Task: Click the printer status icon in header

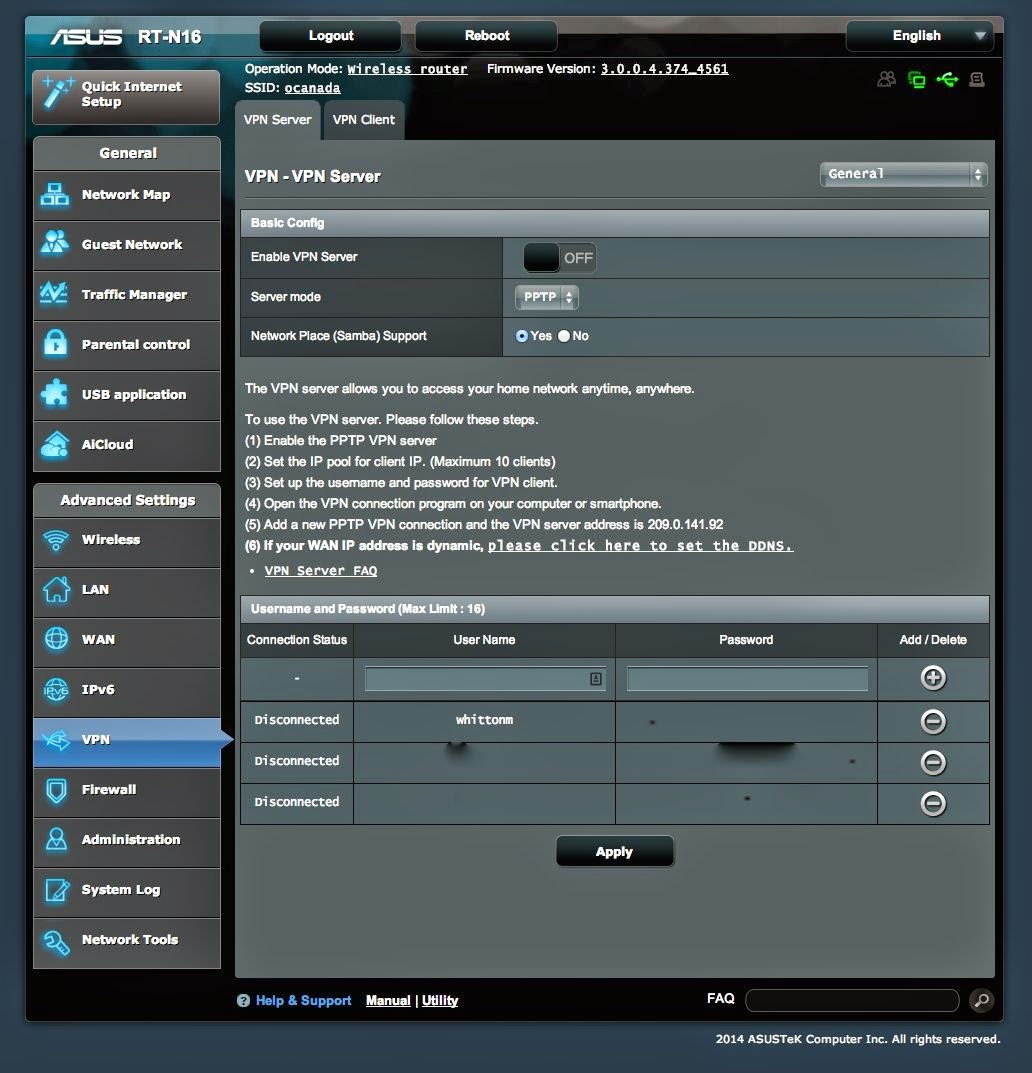Action: pyautogui.click(x=977, y=79)
